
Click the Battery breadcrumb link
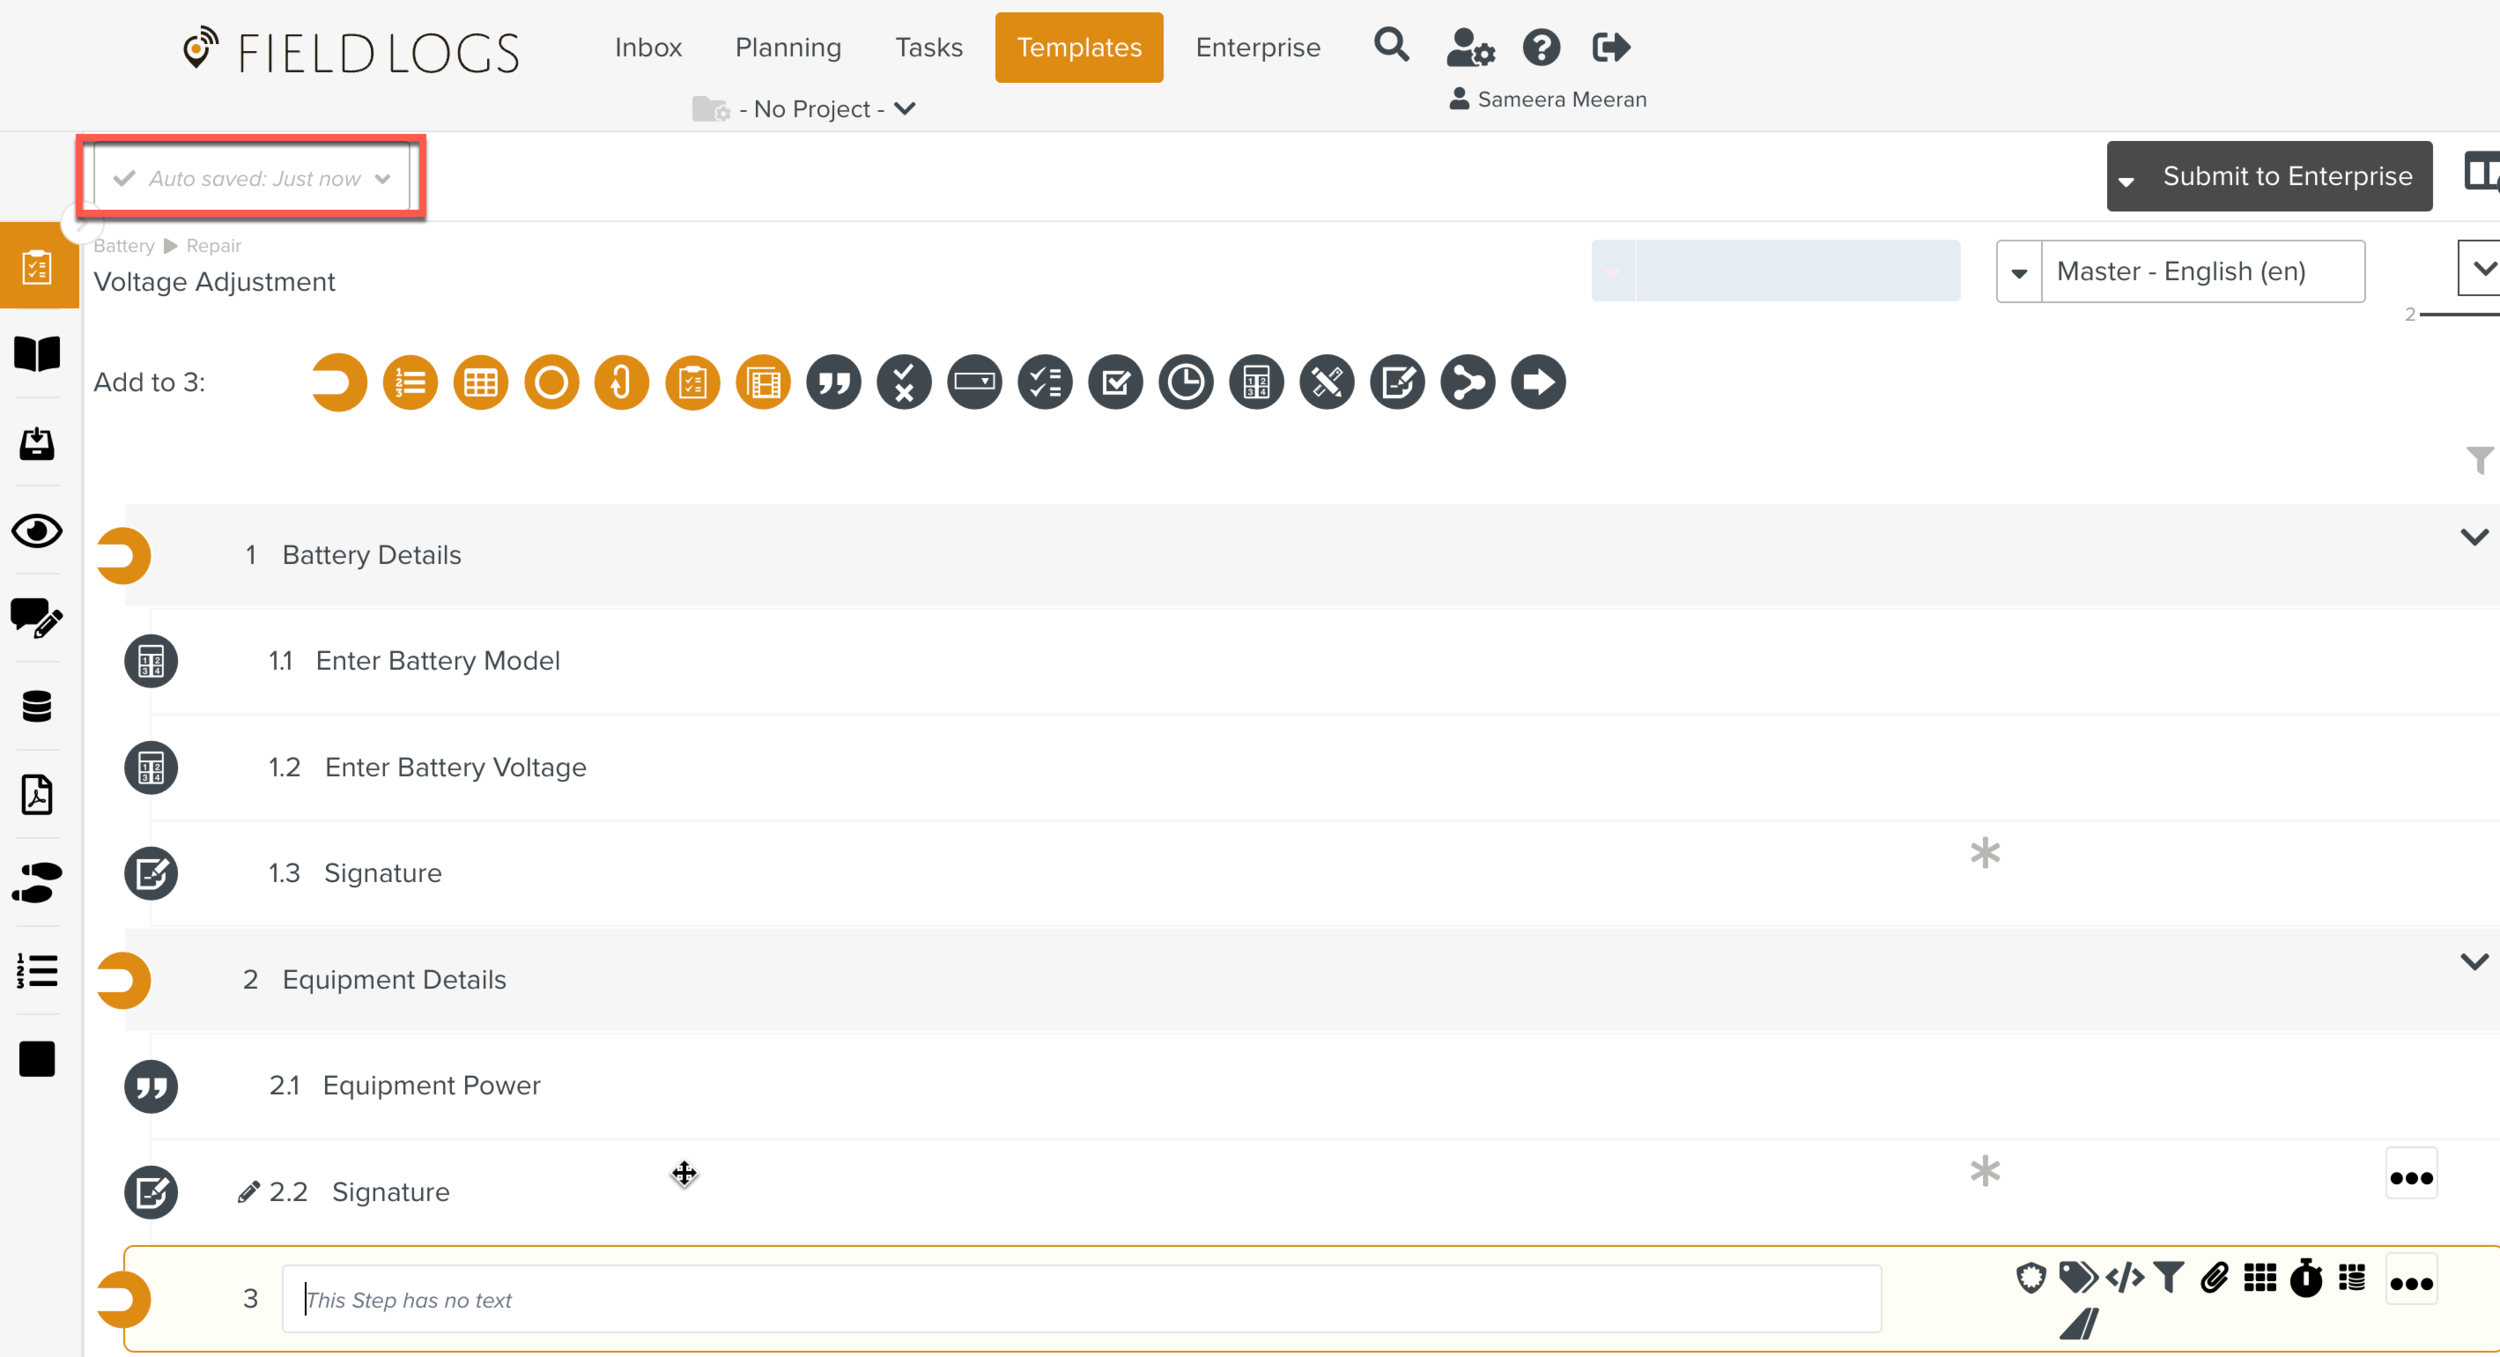click(124, 245)
